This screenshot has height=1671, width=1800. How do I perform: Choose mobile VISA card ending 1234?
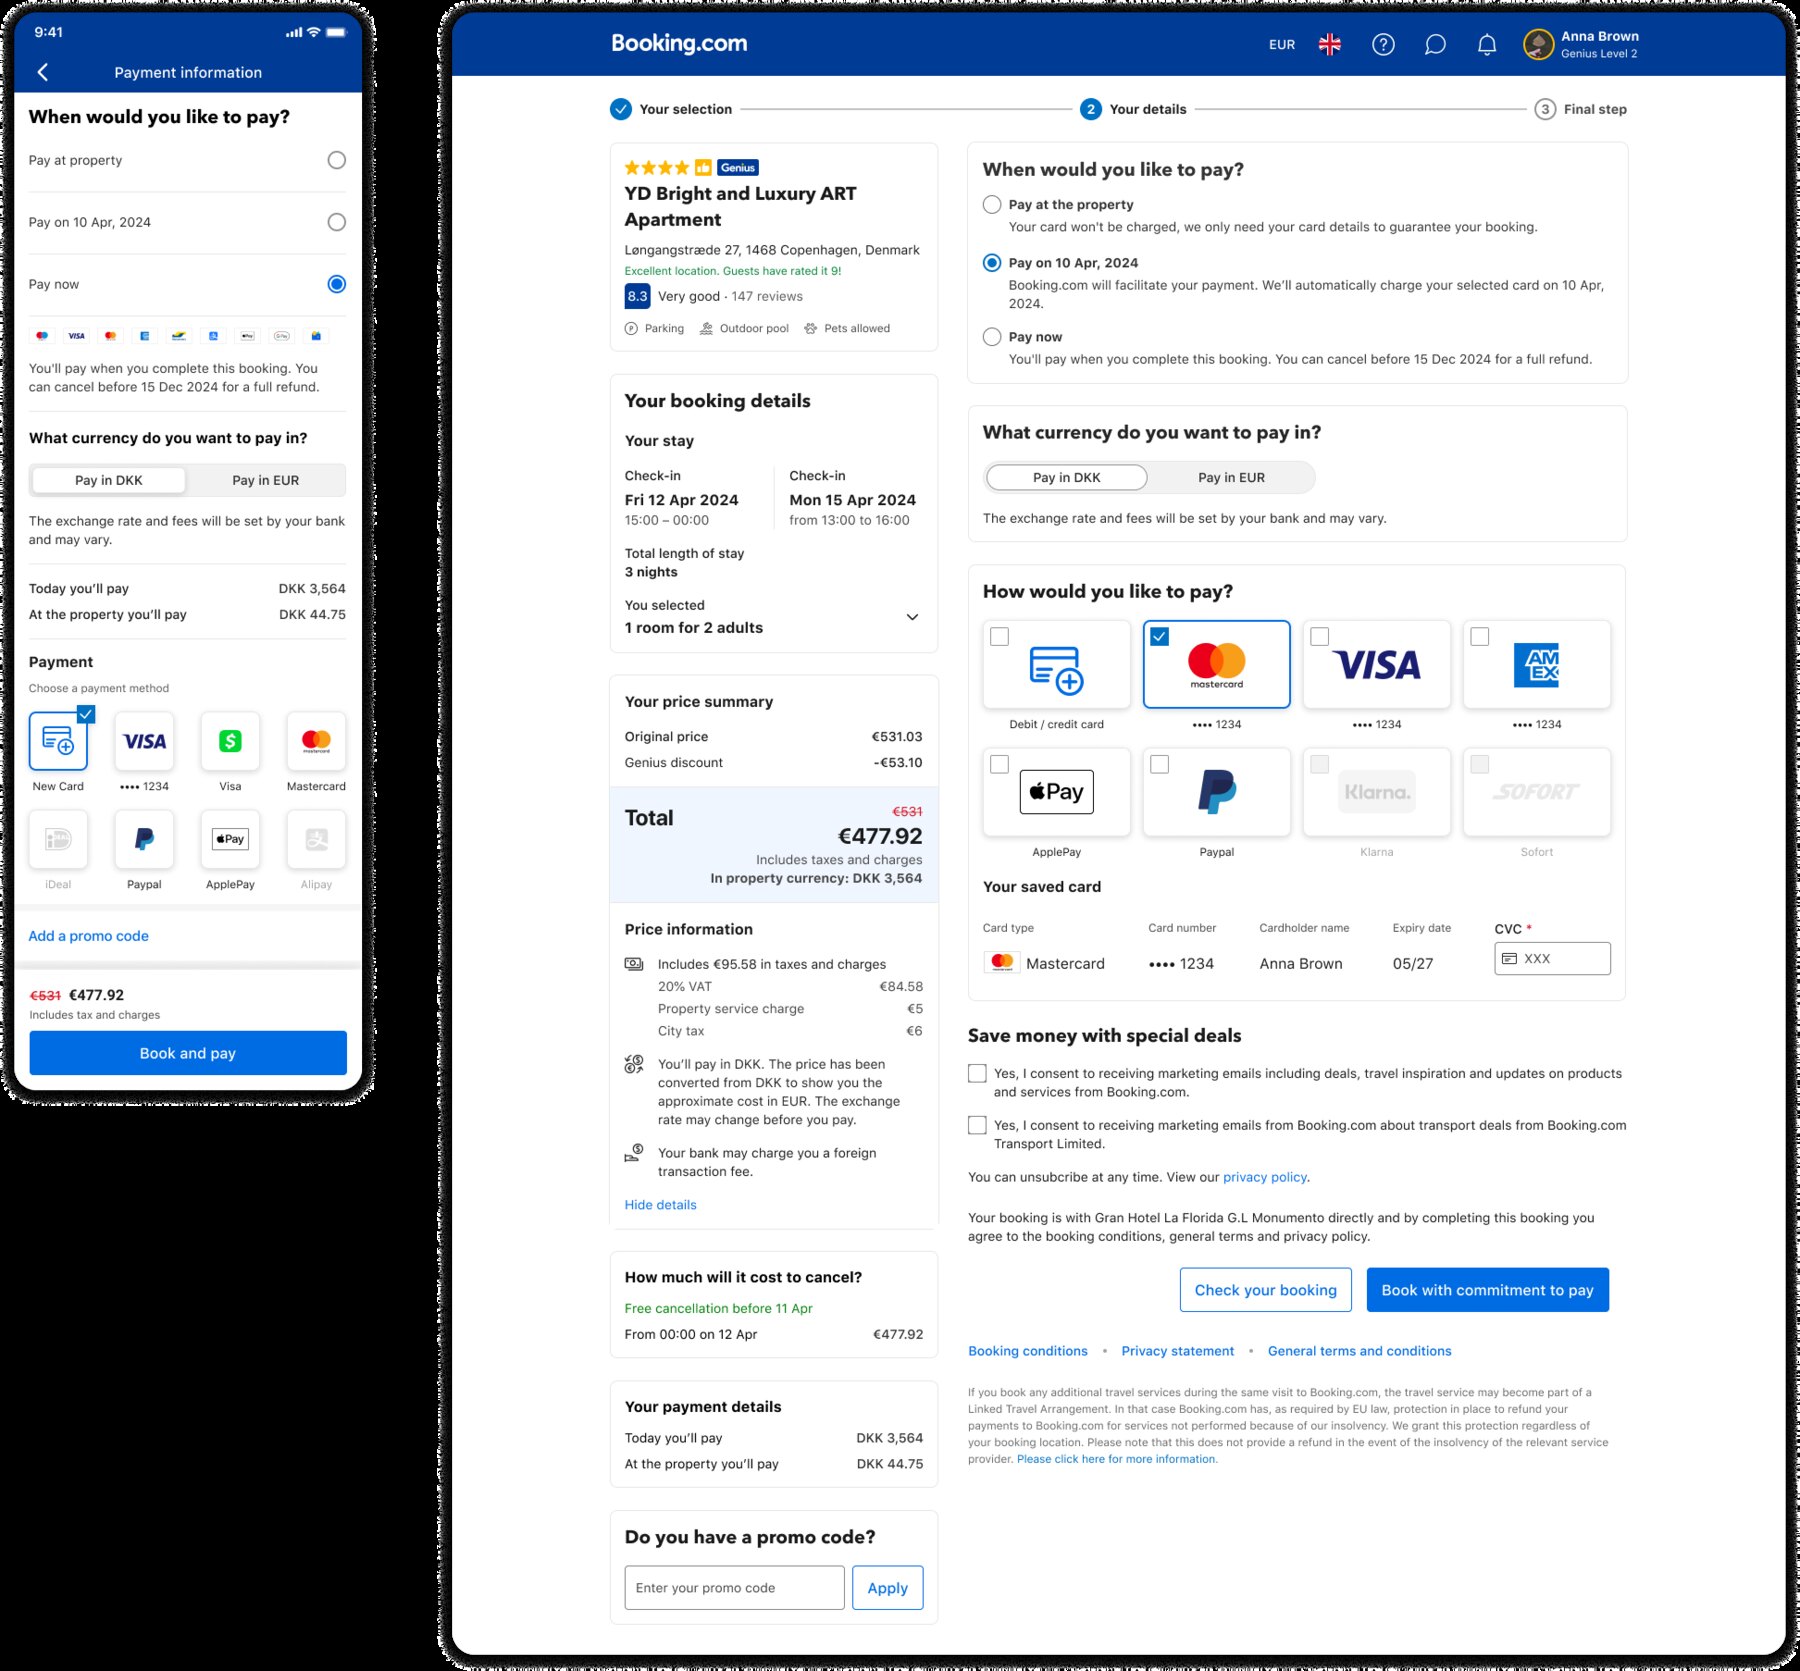point(144,741)
